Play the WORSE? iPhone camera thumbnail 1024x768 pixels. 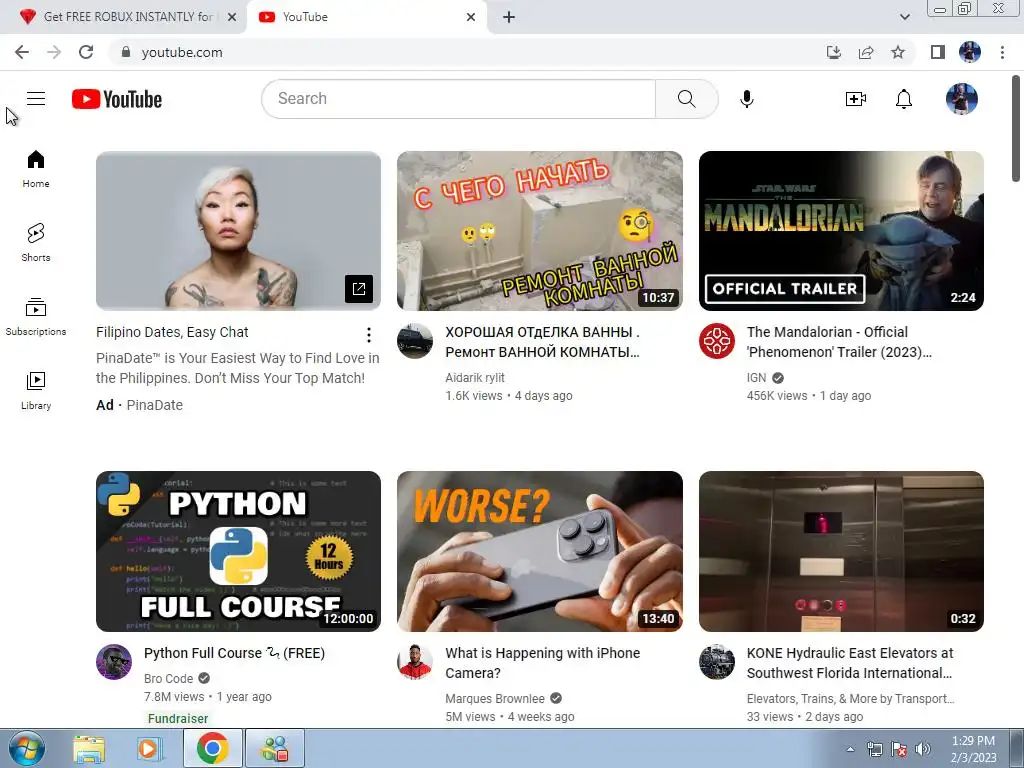(539, 551)
